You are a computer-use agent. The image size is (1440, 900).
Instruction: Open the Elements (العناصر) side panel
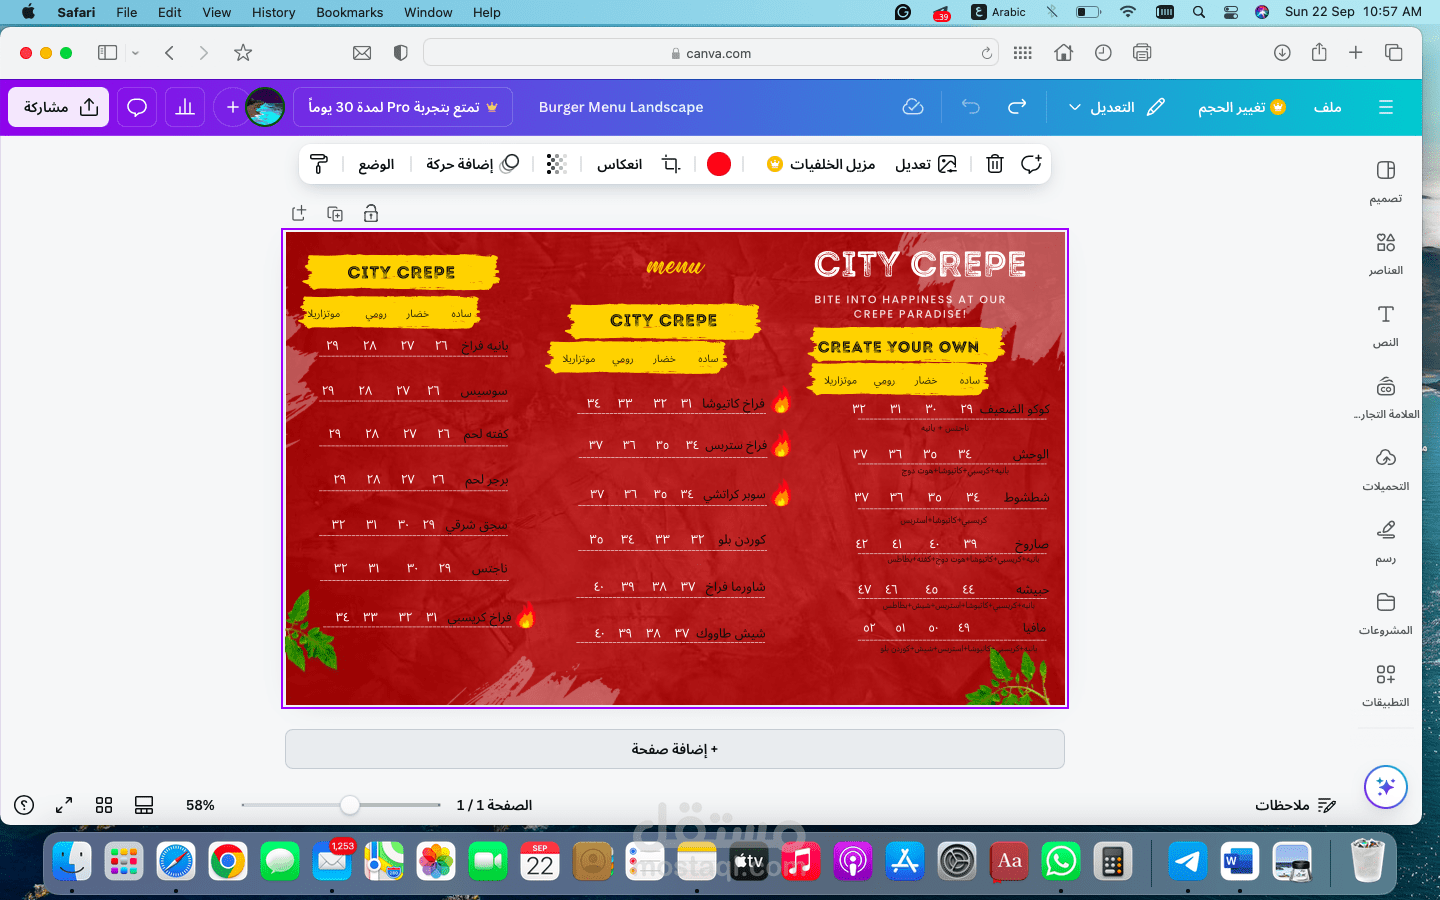point(1385,253)
